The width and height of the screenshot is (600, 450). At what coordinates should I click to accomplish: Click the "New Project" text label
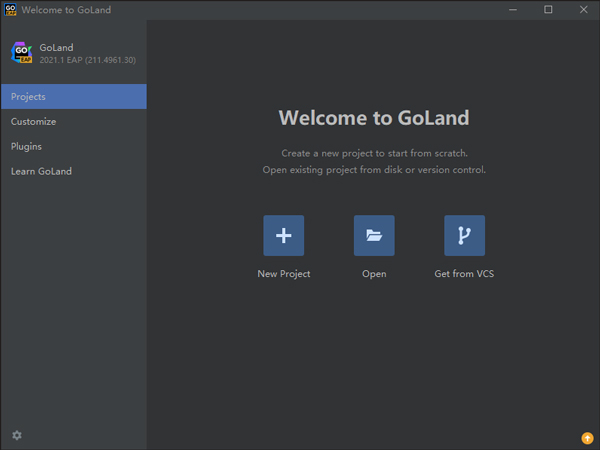pos(284,274)
